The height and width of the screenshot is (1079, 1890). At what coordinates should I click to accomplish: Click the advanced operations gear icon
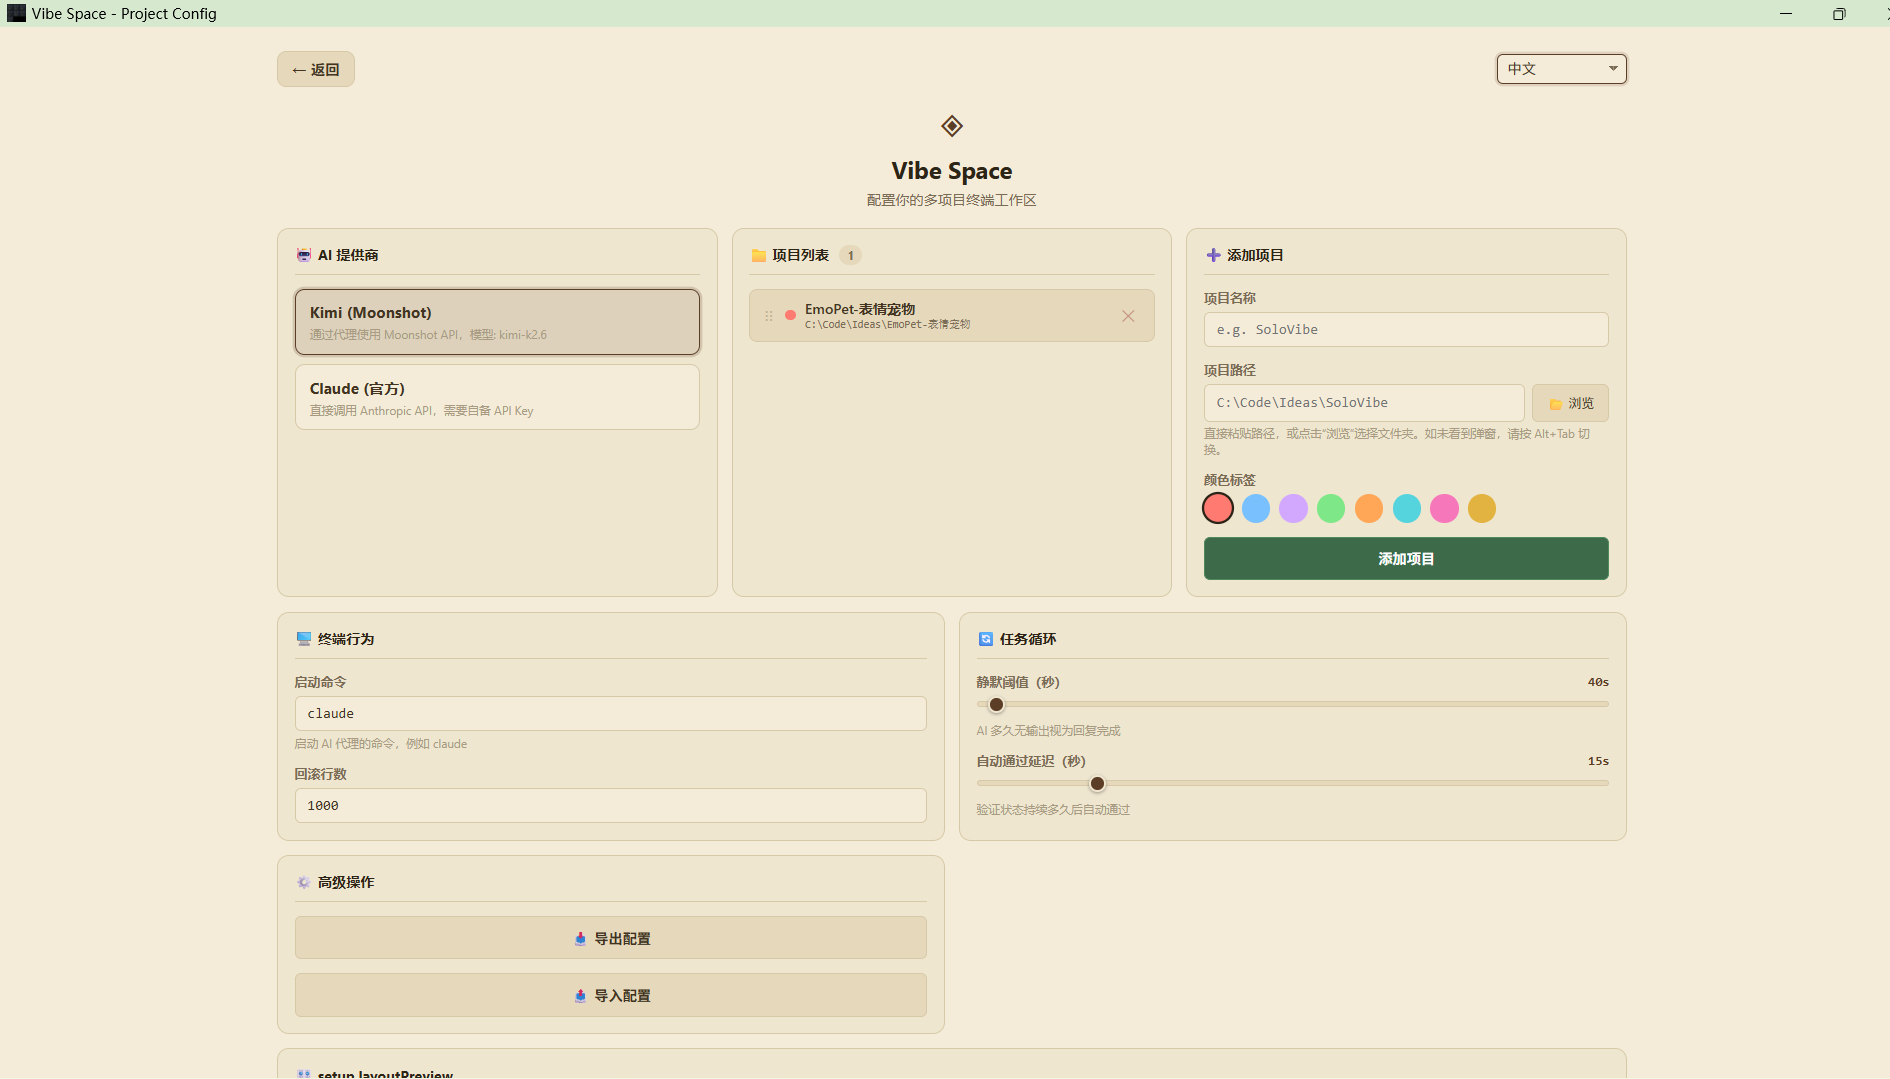pyautogui.click(x=304, y=882)
